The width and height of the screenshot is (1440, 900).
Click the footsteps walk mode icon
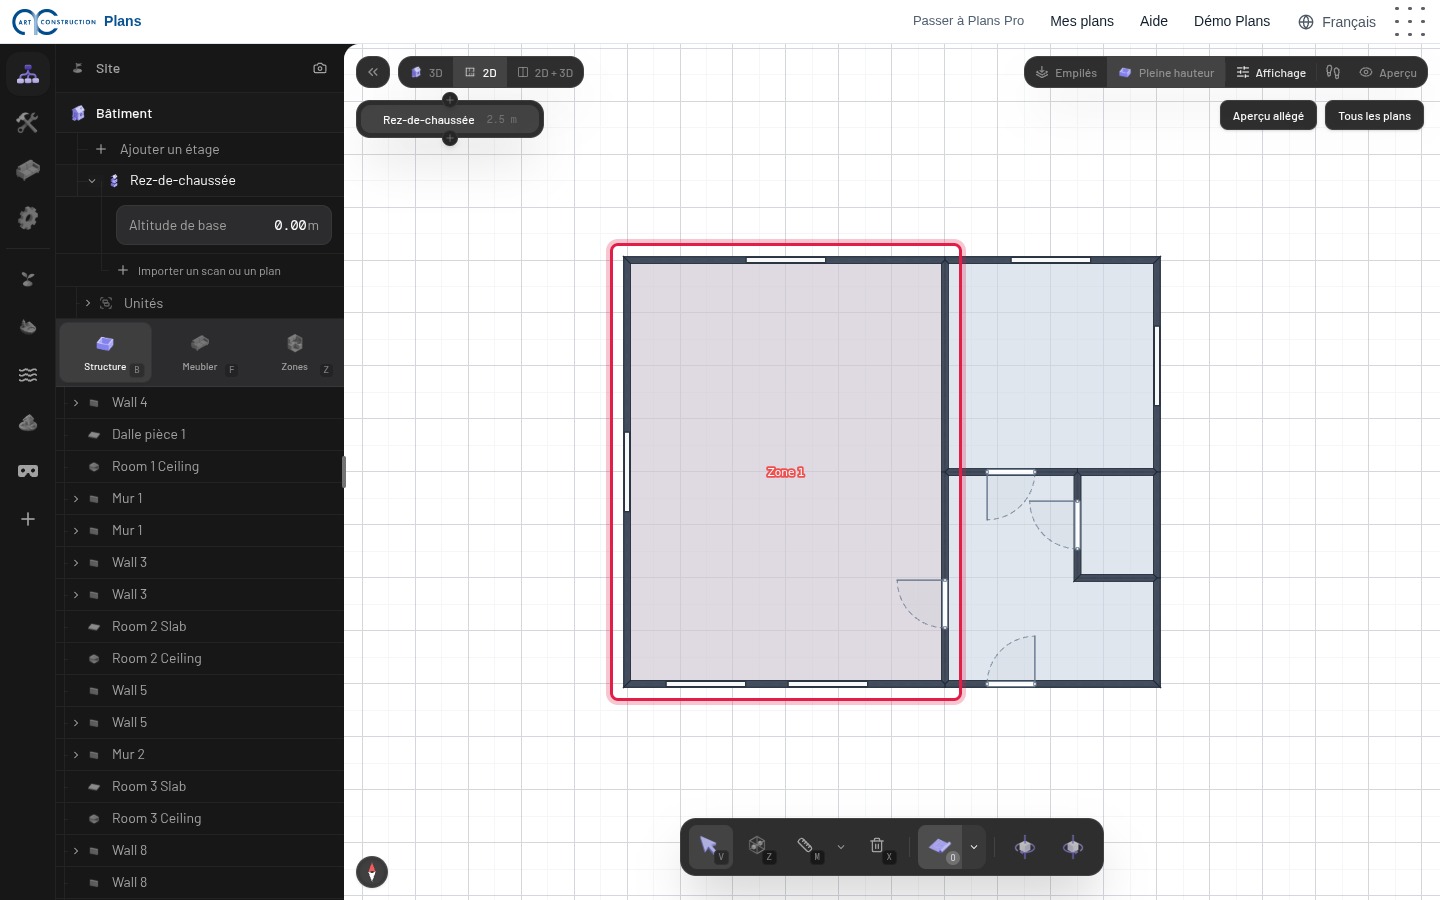tap(1333, 72)
